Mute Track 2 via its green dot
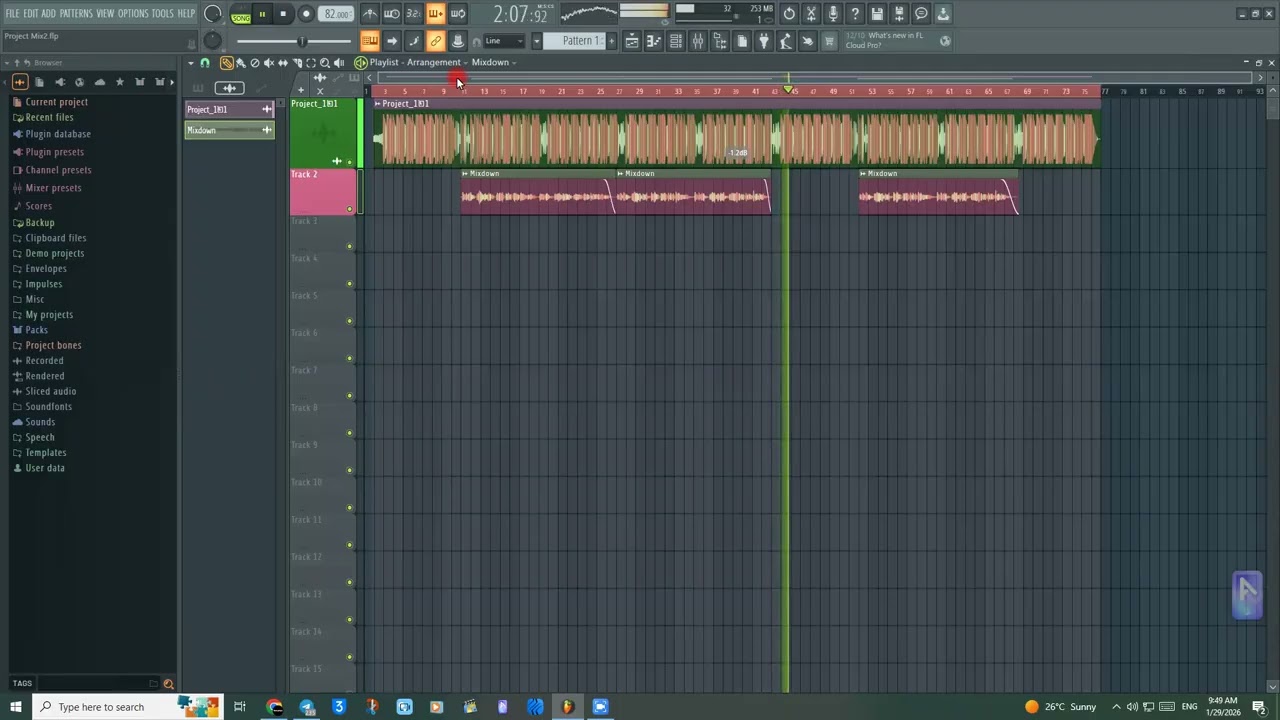 pos(349,209)
